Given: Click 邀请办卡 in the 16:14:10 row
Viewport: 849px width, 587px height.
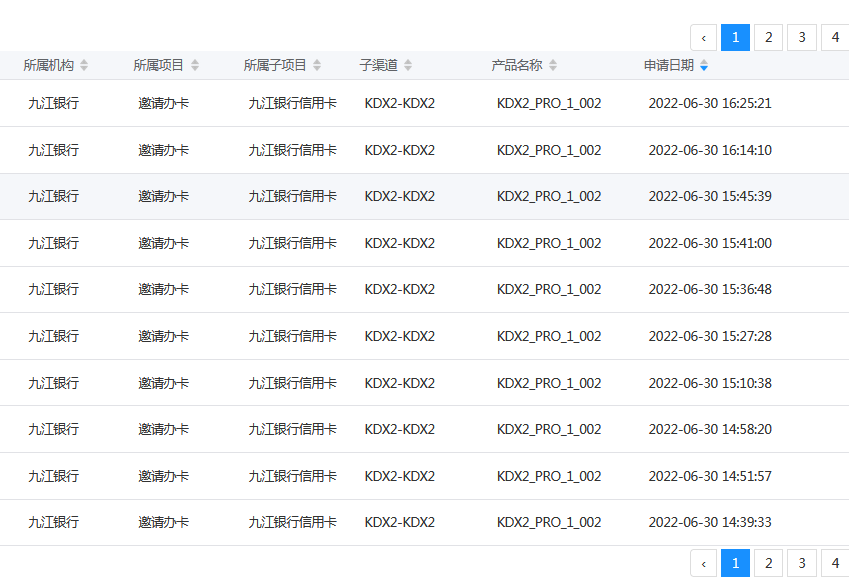Looking at the screenshot, I should (164, 150).
